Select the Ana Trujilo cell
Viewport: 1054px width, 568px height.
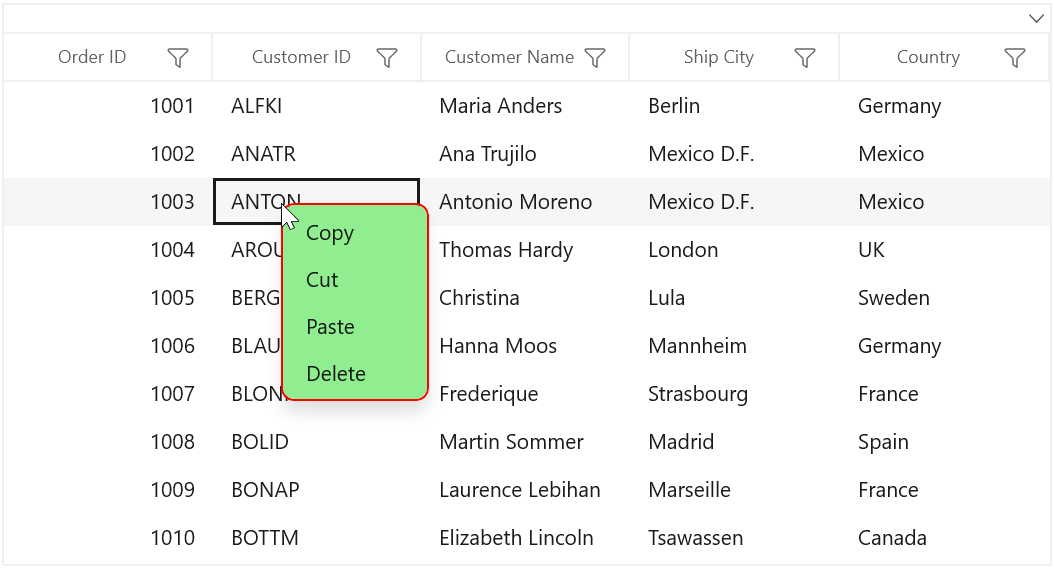pyautogui.click(x=525, y=154)
